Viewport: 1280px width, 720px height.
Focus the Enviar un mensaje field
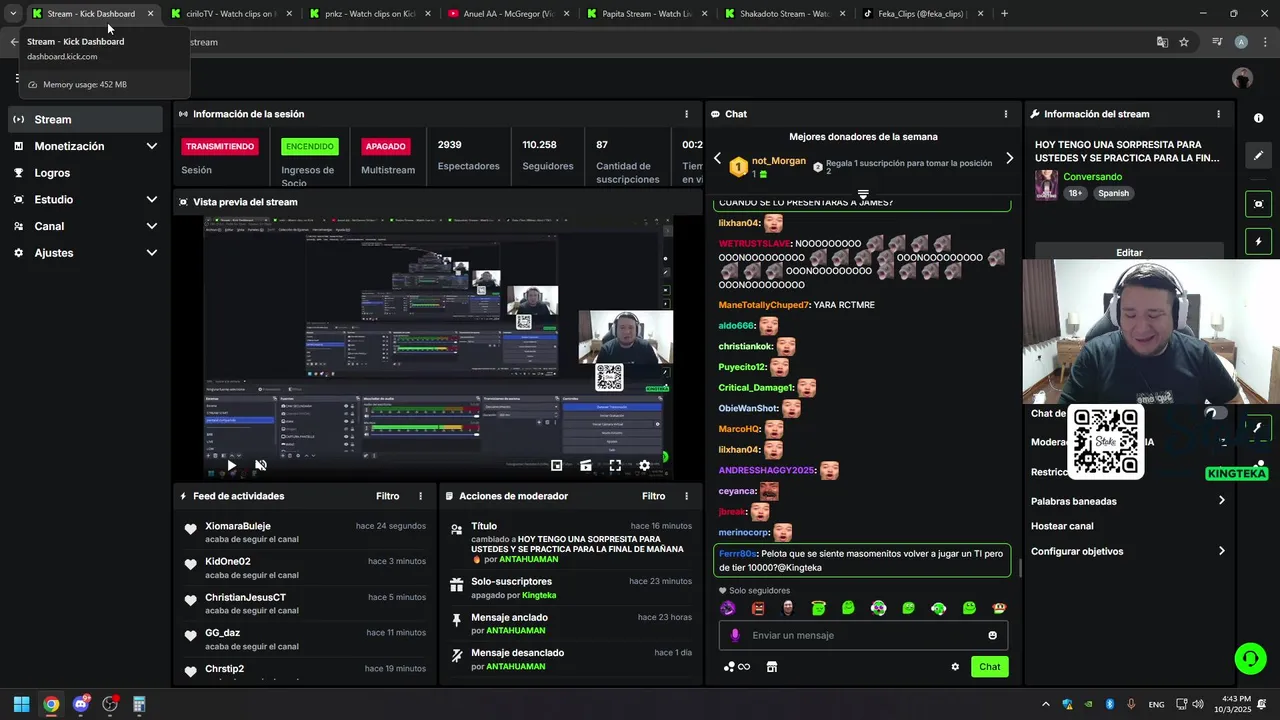tap(863, 635)
